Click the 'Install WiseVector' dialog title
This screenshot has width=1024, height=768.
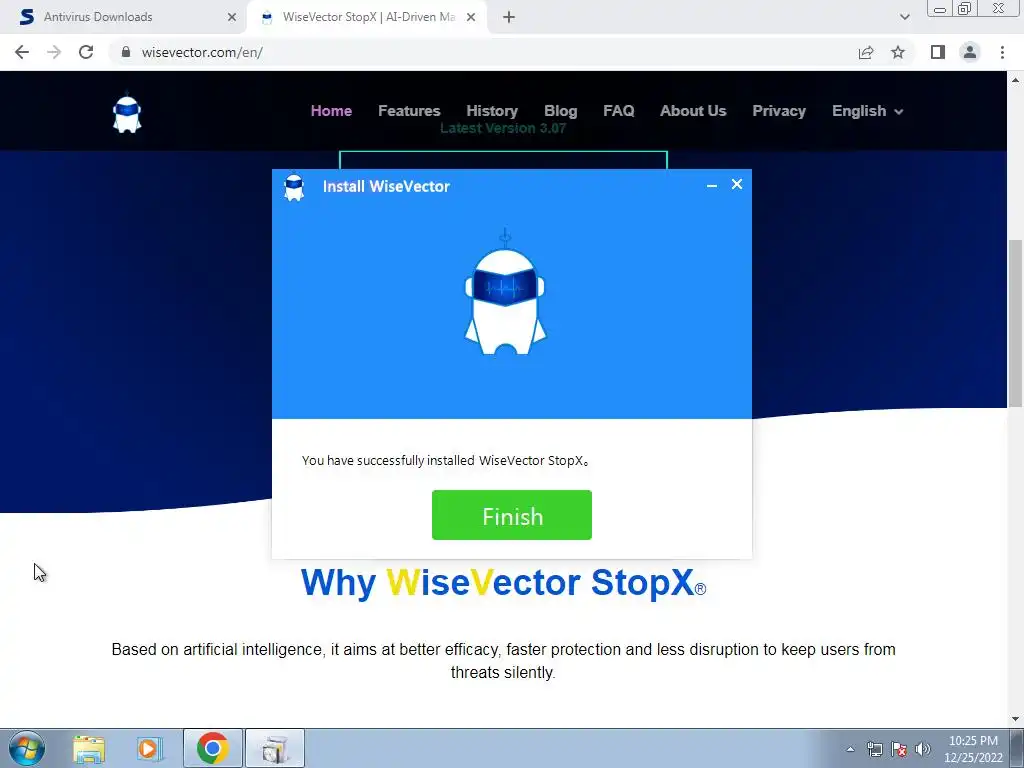click(x=386, y=186)
